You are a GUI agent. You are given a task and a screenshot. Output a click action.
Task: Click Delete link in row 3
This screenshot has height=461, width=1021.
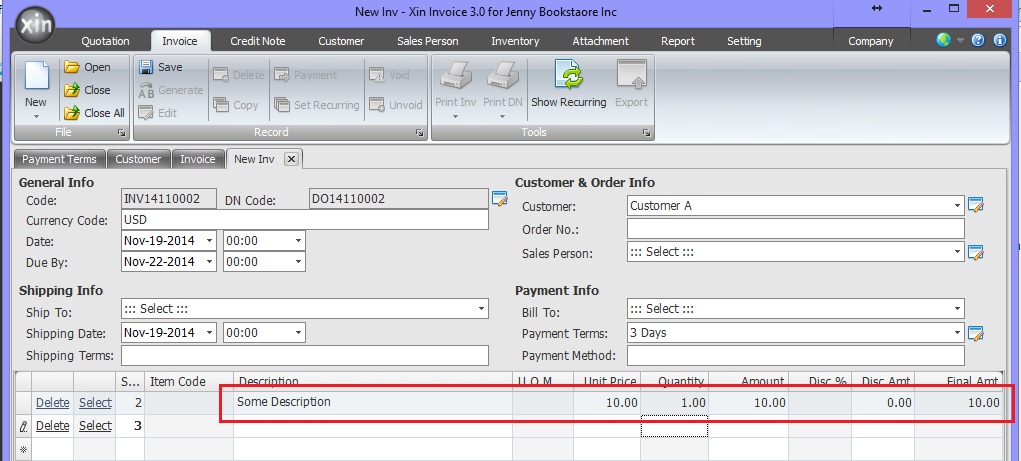click(52, 426)
